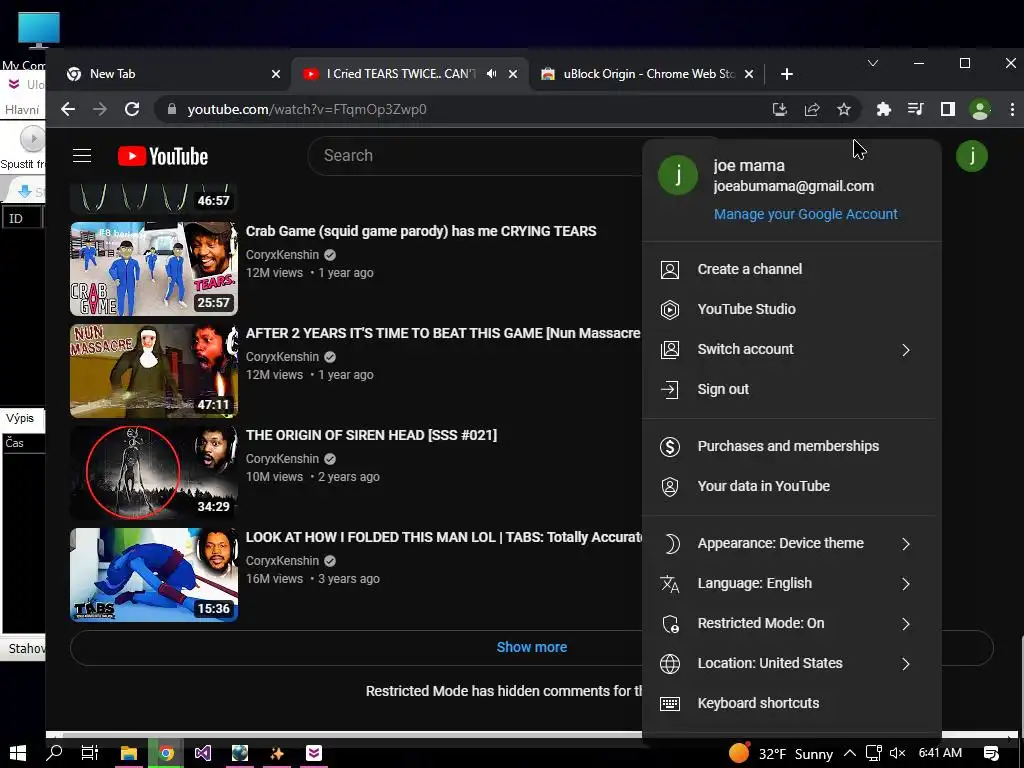This screenshot has width=1024, height=768.
Task: Open the Windows Start menu
Action: coord(18,754)
